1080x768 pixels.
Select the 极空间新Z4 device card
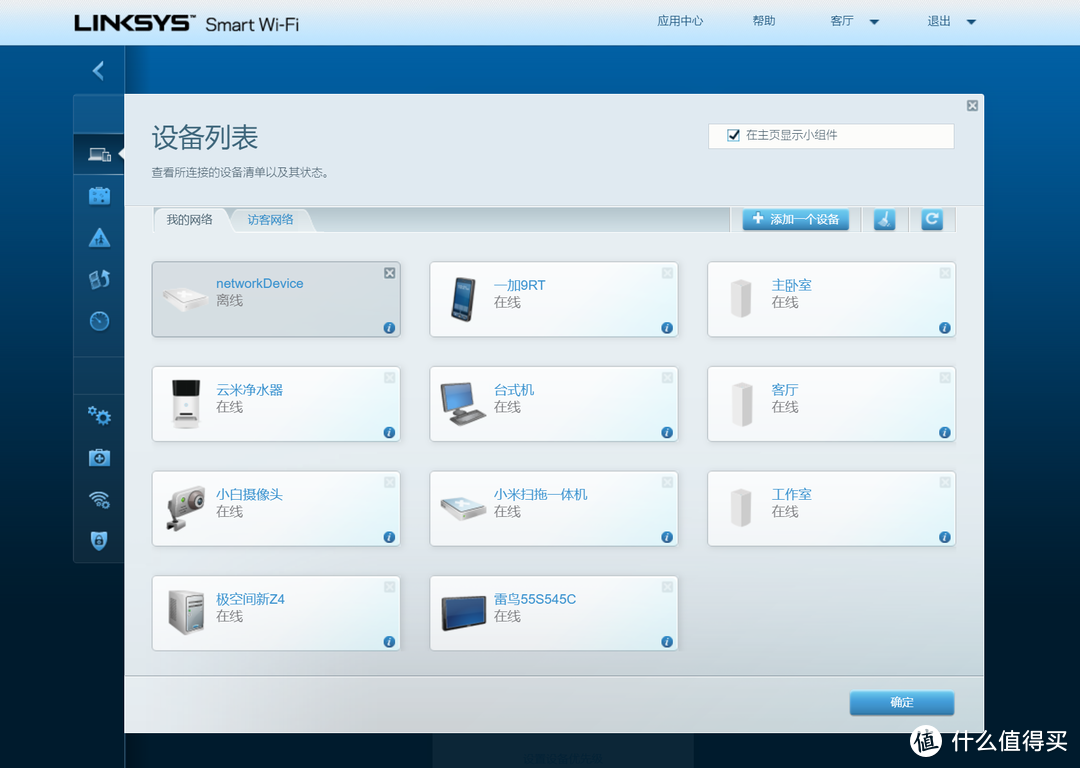coord(276,613)
